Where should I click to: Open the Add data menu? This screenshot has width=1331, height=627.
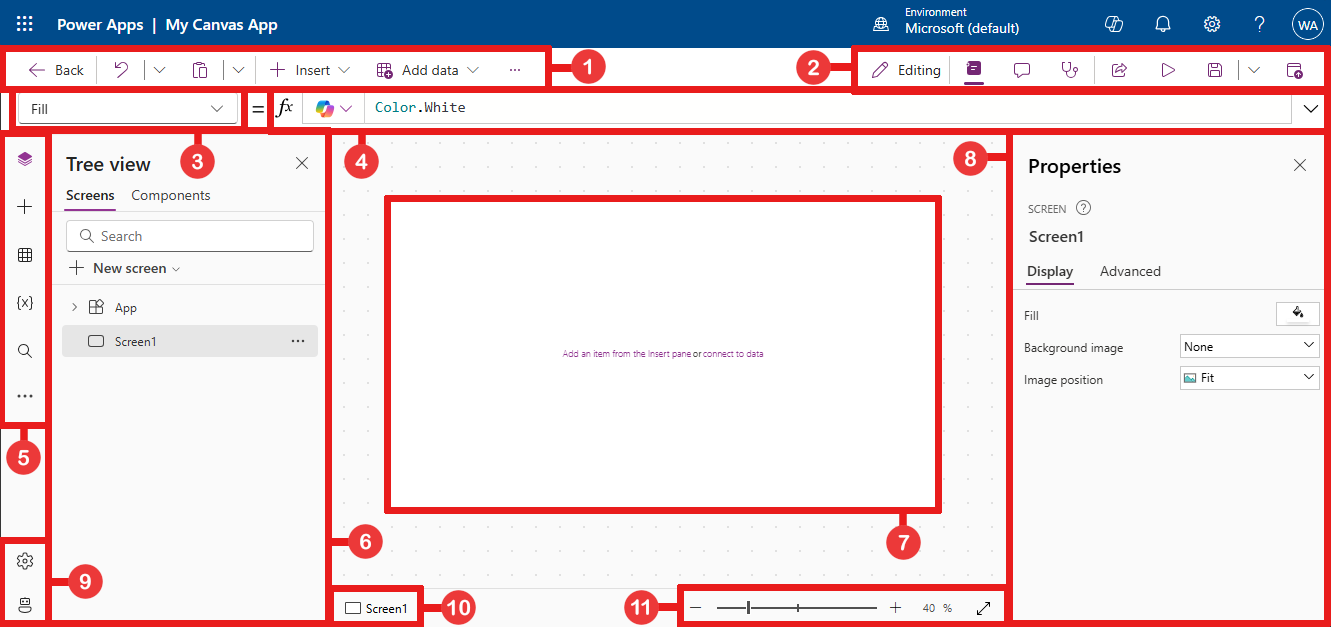[x=428, y=70]
